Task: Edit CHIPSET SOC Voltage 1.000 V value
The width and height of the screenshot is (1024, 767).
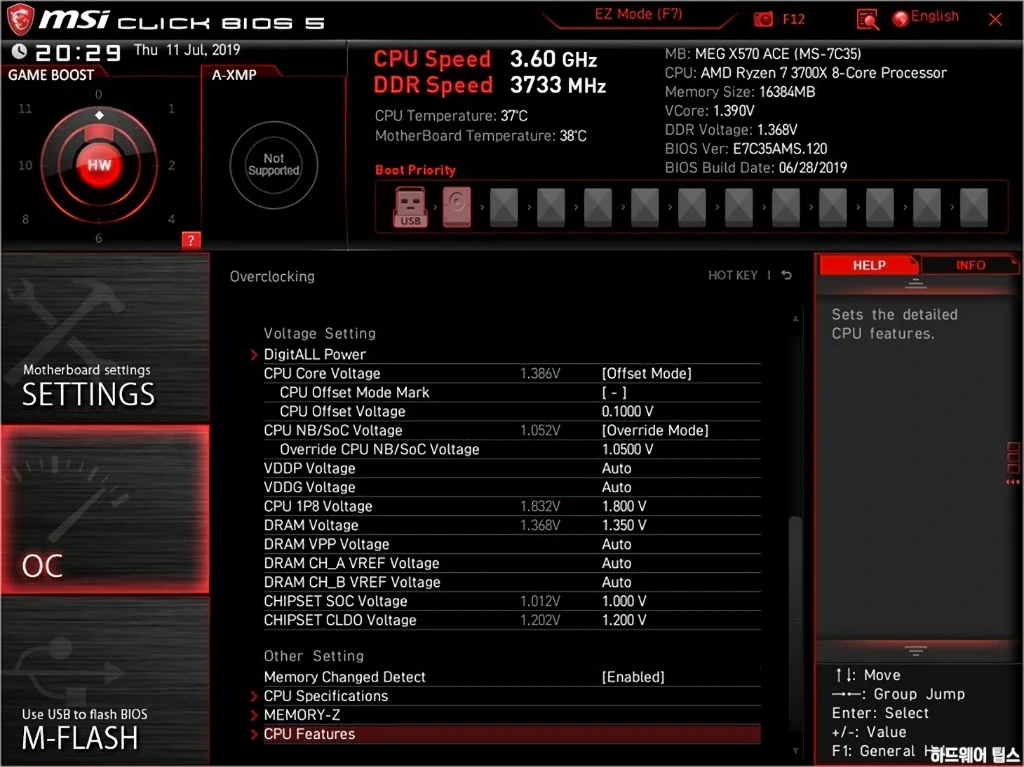Action: coord(624,600)
